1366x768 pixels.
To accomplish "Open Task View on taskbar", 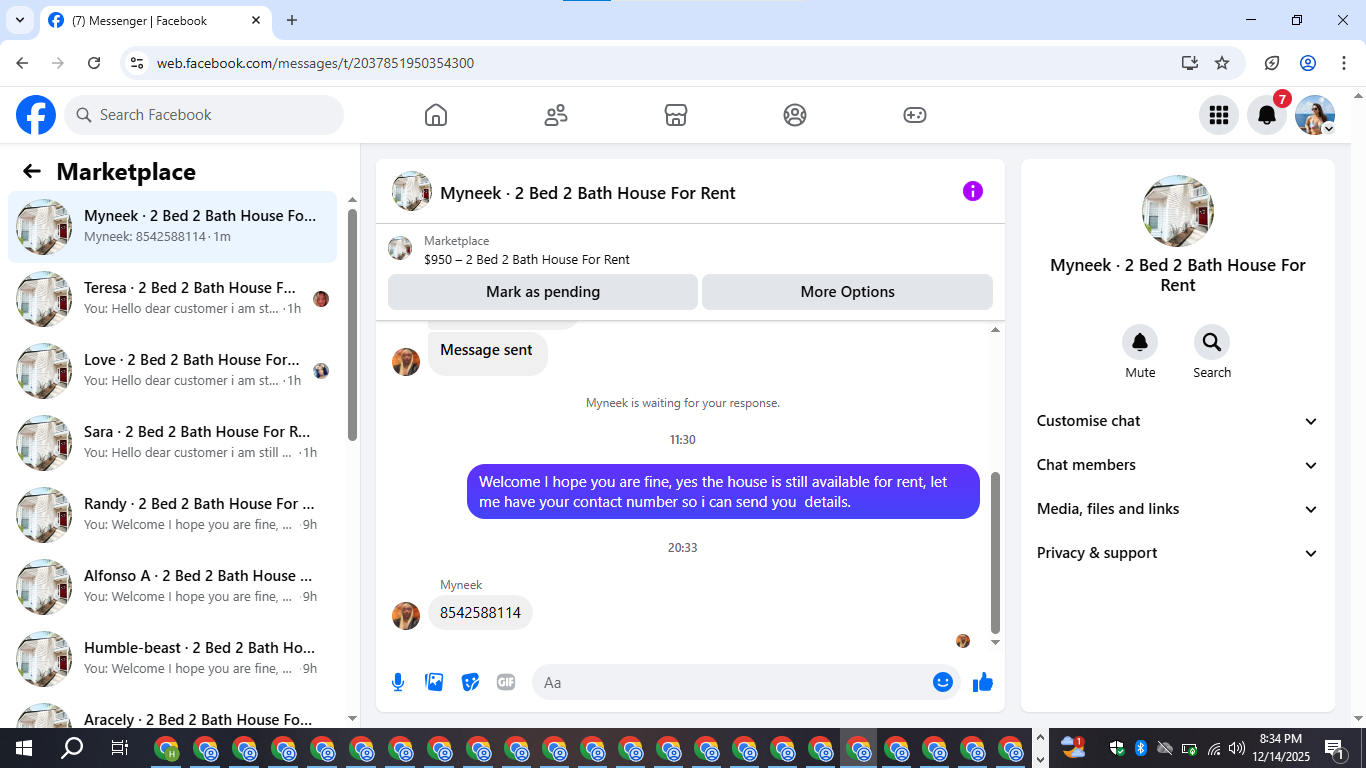I will click(x=120, y=748).
